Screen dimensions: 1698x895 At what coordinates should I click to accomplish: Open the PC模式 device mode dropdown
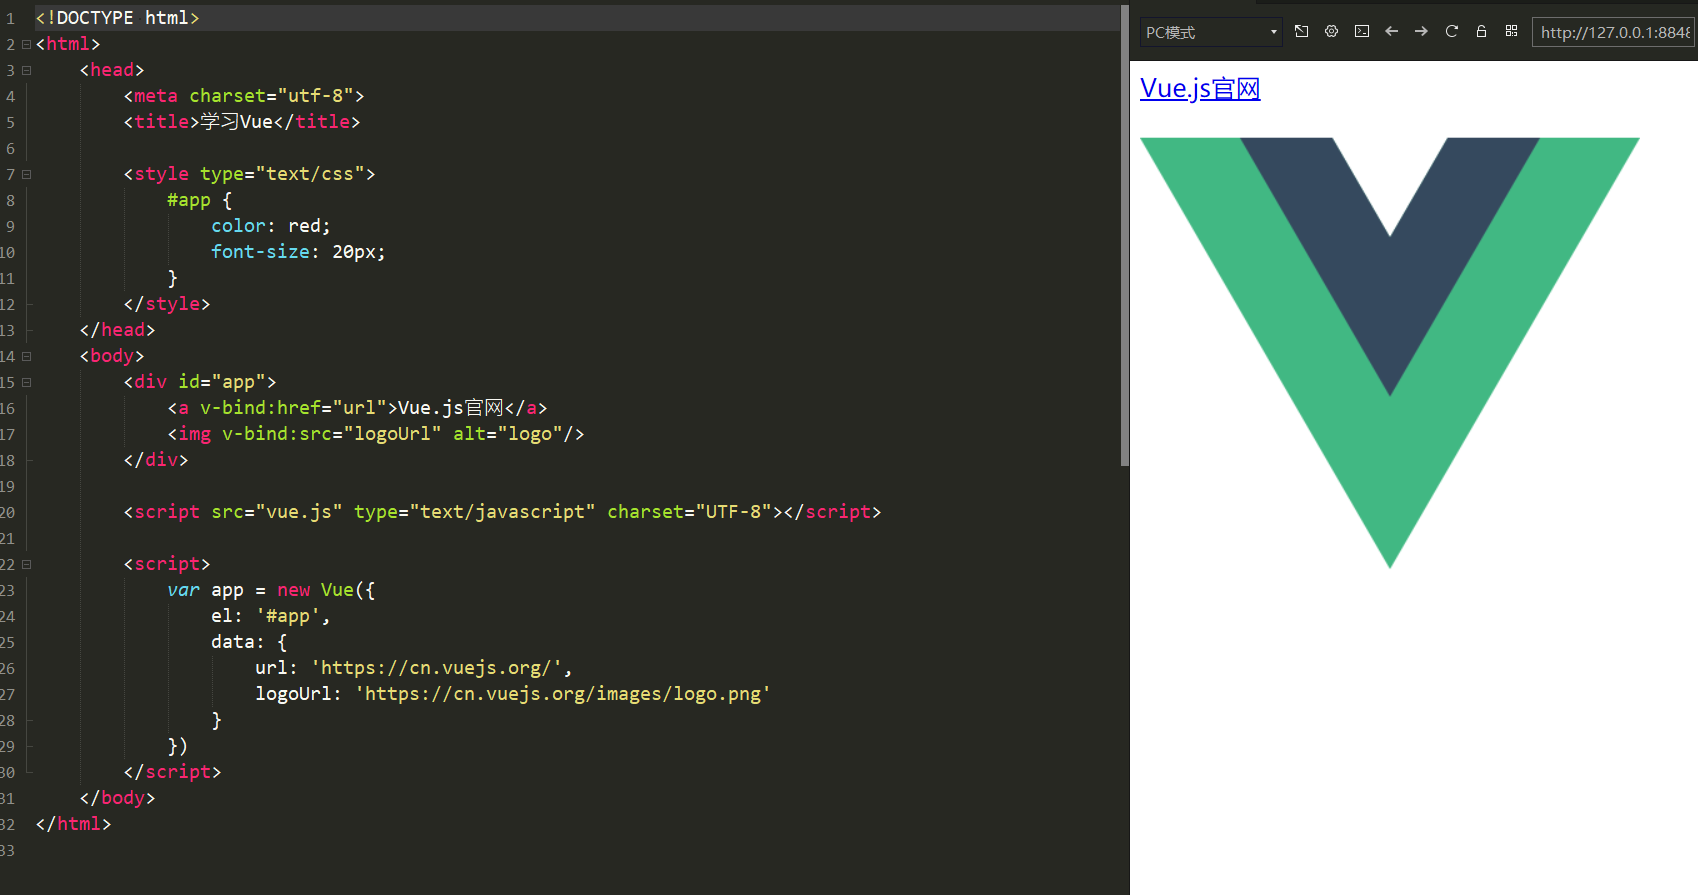pyautogui.click(x=1211, y=32)
